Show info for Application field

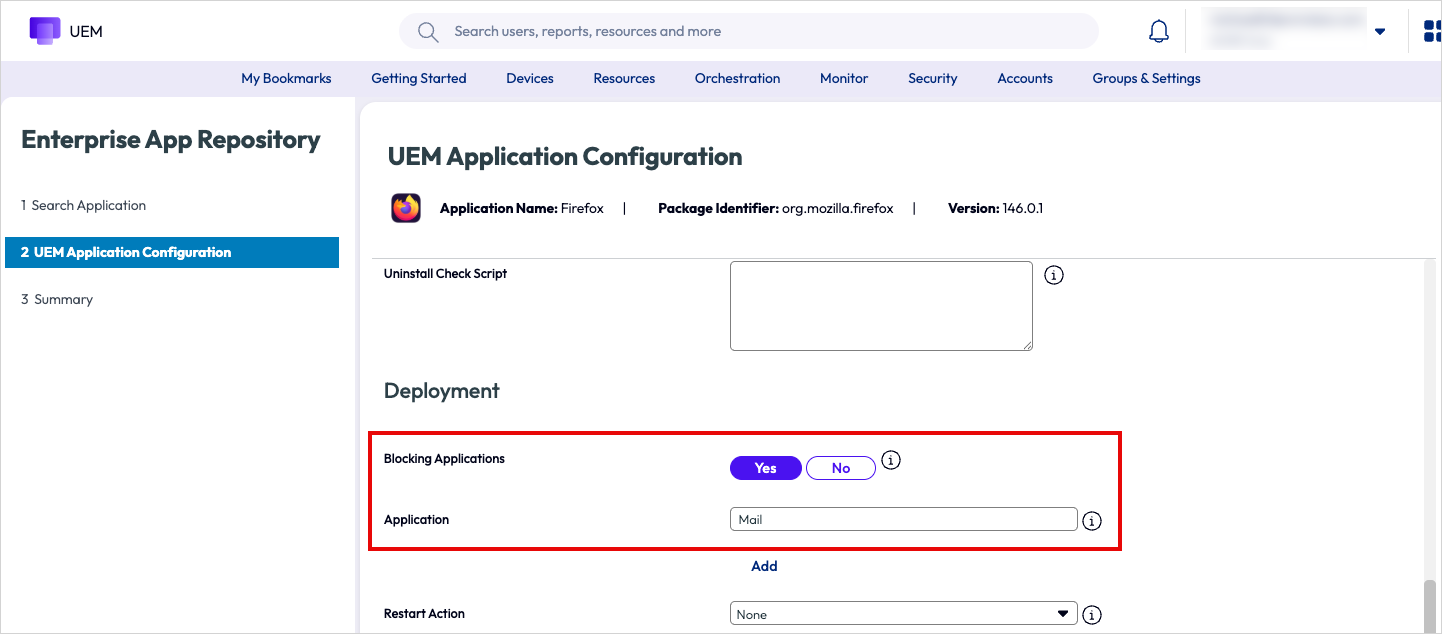(x=1092, y=521)
